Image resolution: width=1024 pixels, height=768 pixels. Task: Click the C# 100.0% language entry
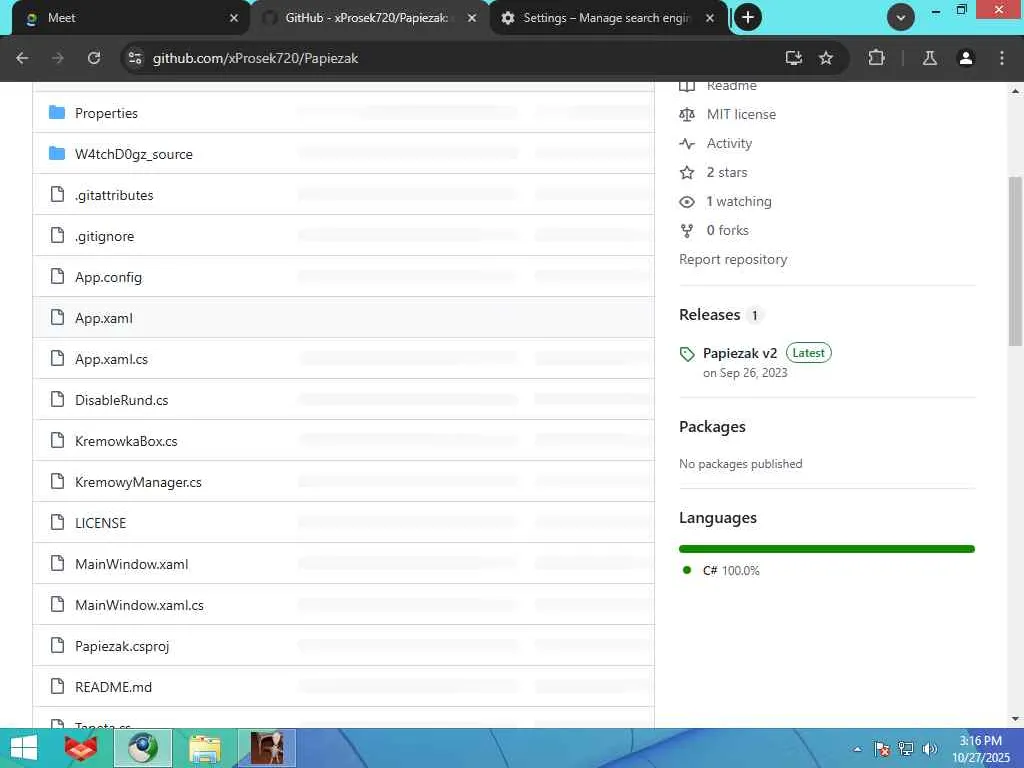point(731,570)
